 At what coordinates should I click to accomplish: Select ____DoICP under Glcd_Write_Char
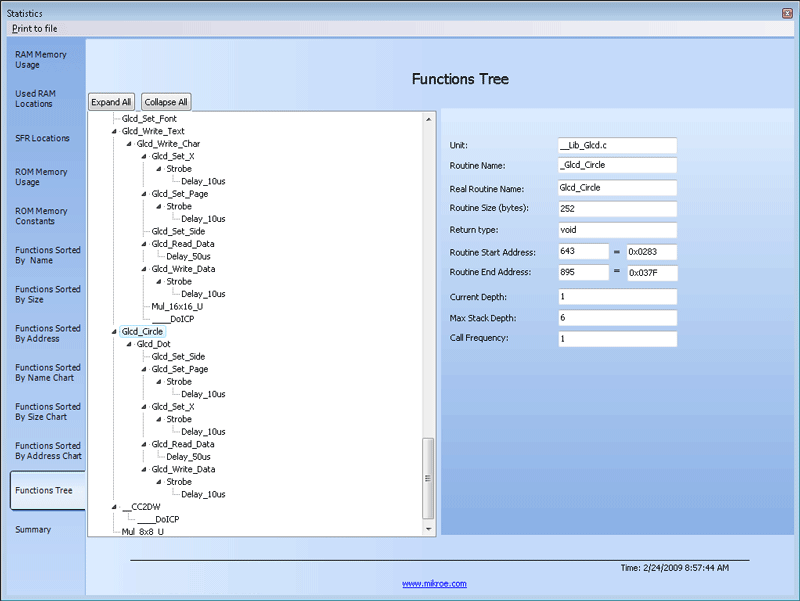173,319
